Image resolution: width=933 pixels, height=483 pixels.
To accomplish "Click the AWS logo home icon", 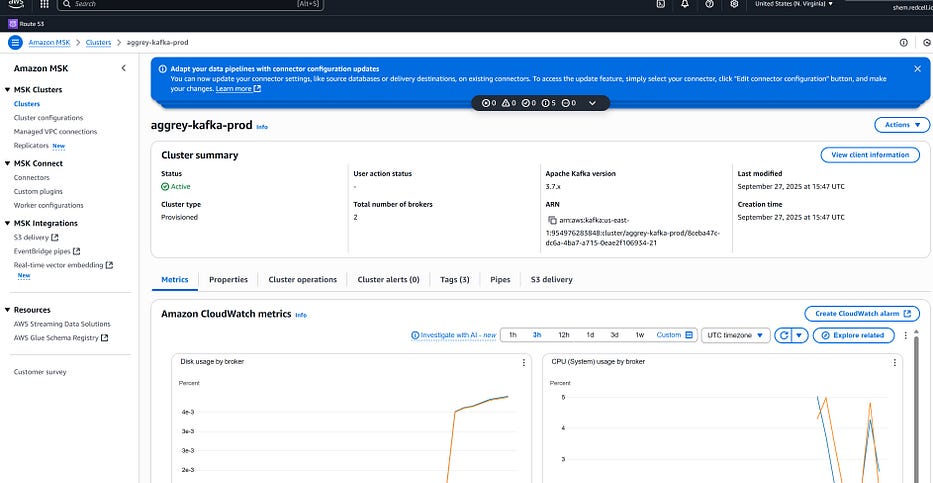I will coord(16,3).
